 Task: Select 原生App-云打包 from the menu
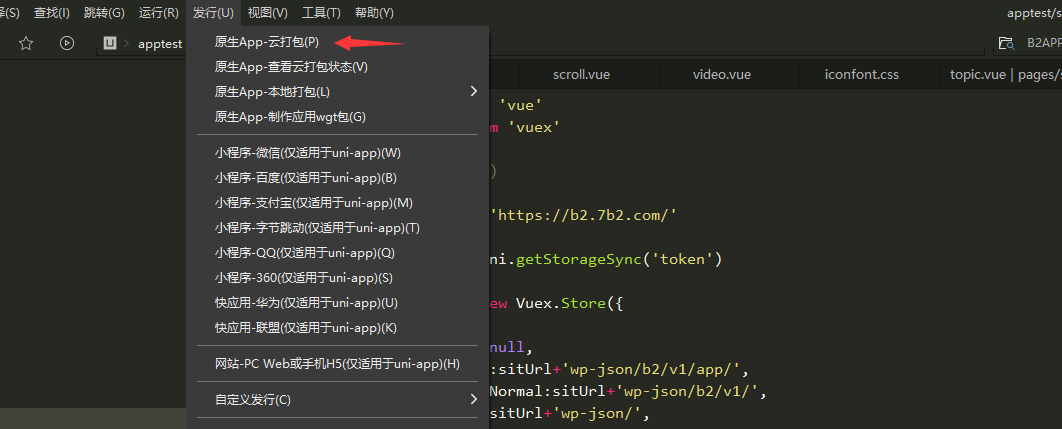pyautogui.click(x=266, y=42)
